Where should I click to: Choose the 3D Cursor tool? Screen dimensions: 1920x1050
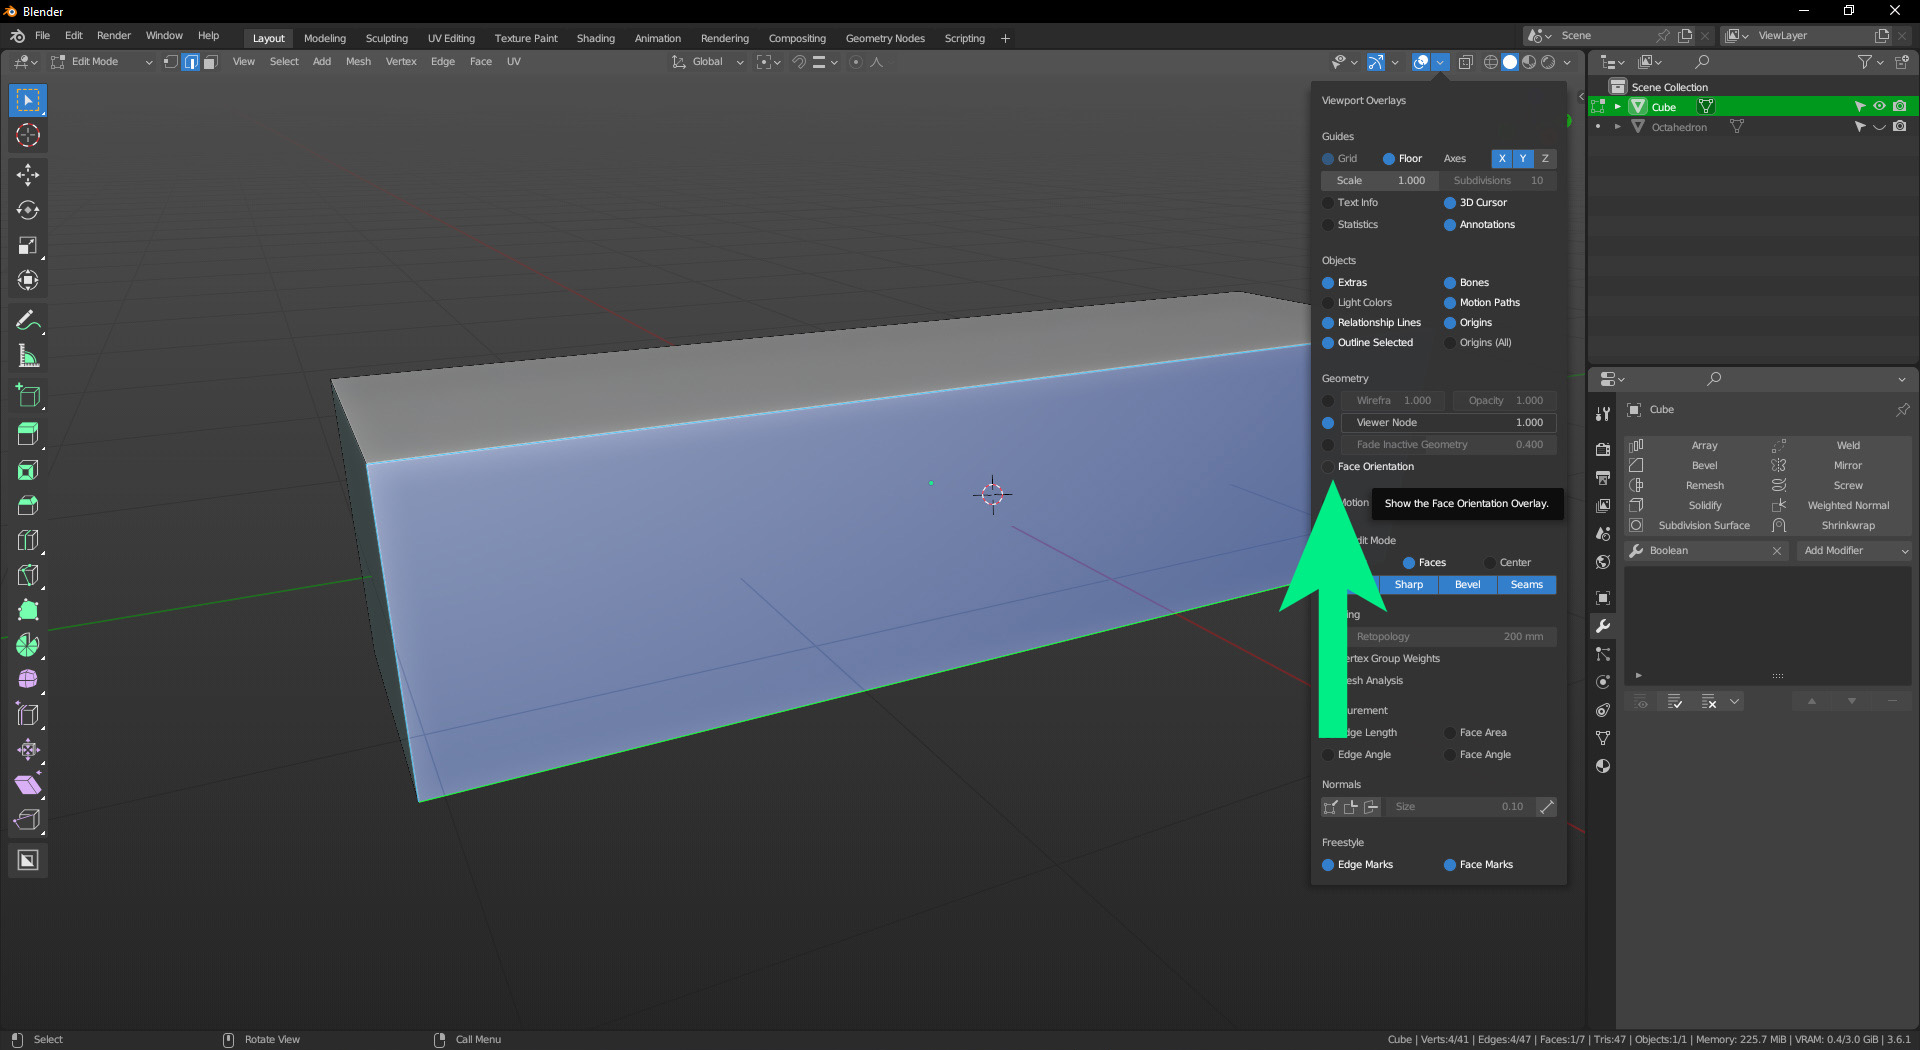point(28,136)
